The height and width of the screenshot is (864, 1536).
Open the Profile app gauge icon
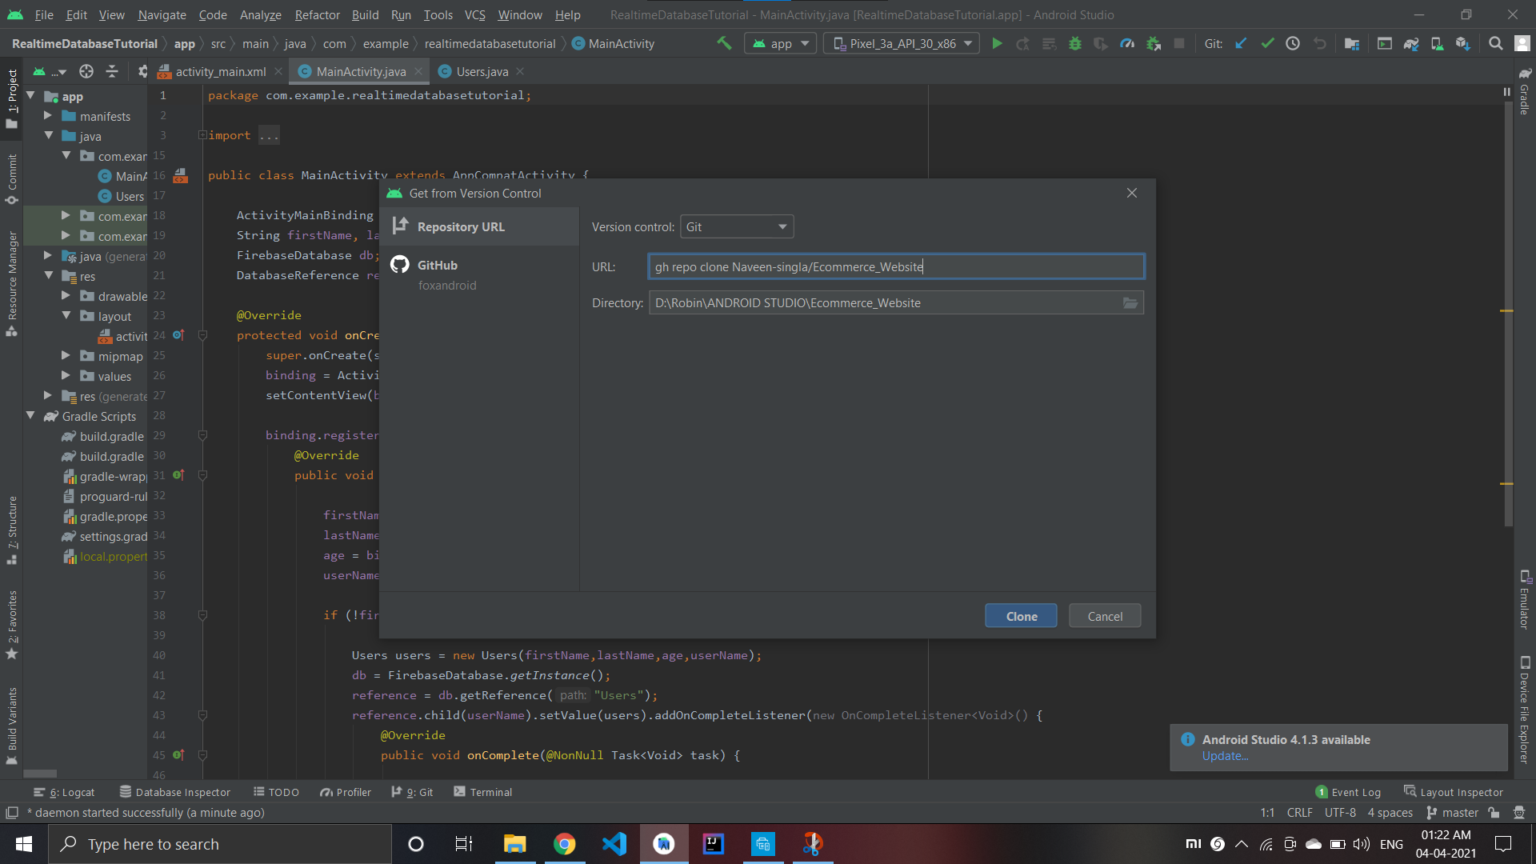[1127, 43]
